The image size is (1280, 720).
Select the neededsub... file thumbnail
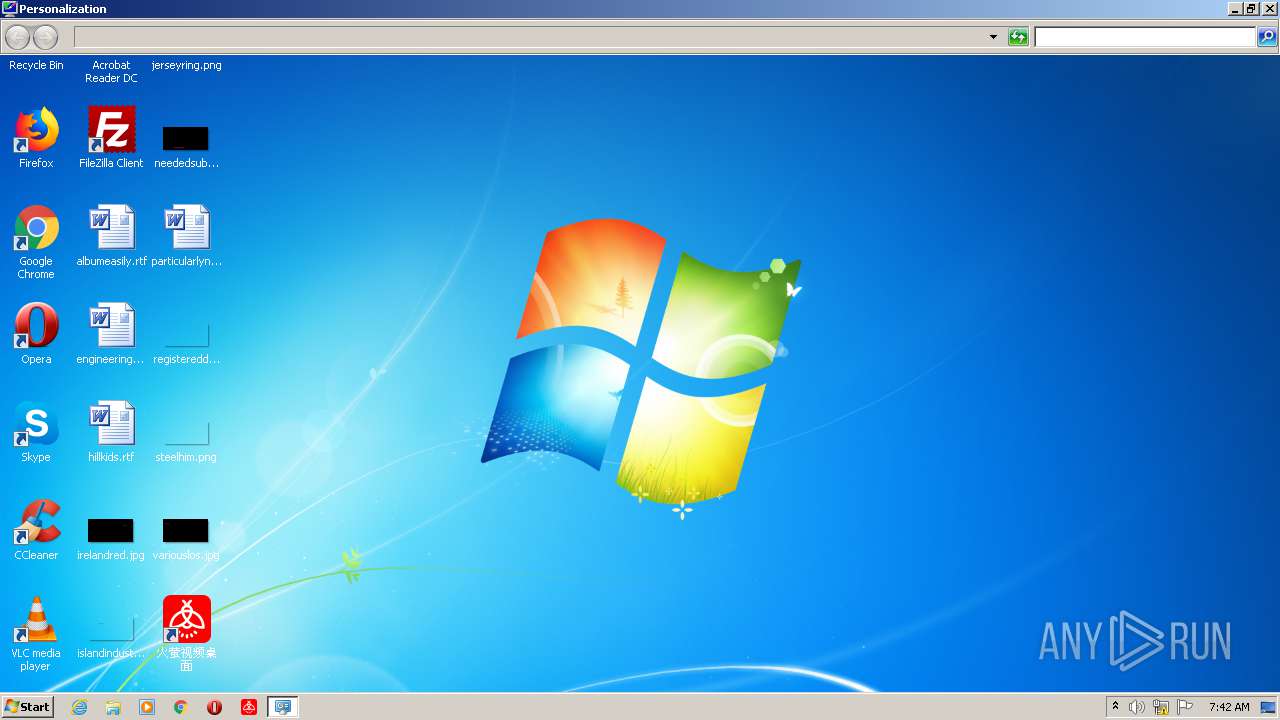click(x=186, y=139)
